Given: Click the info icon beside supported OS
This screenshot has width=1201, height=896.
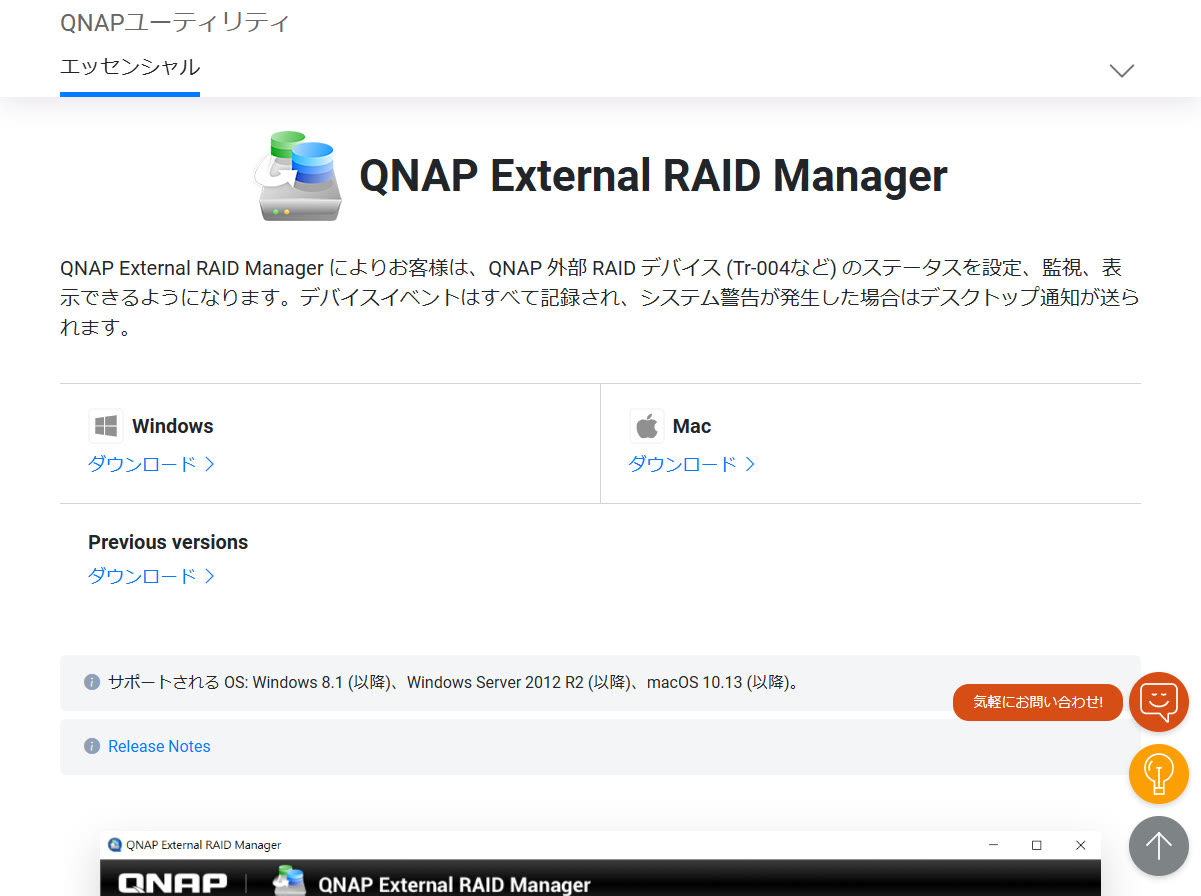Looking at the screenshot, I should [92, 682].
